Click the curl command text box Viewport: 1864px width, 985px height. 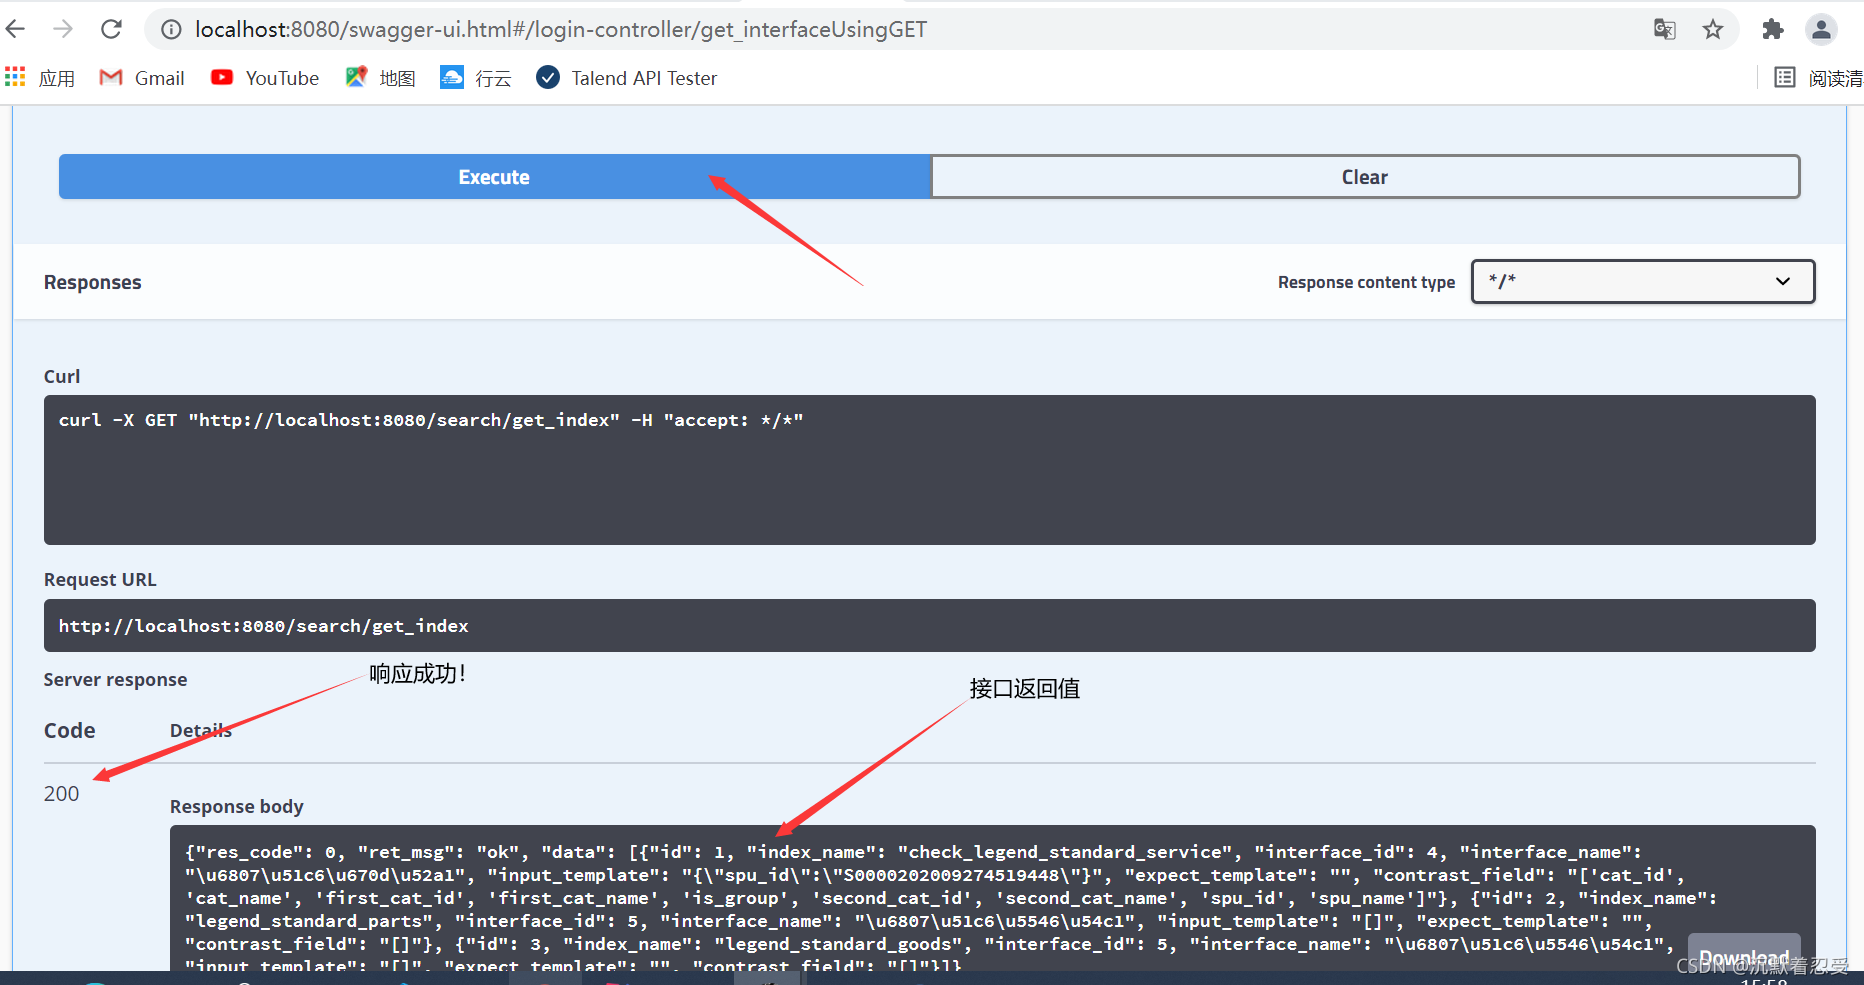929,470
